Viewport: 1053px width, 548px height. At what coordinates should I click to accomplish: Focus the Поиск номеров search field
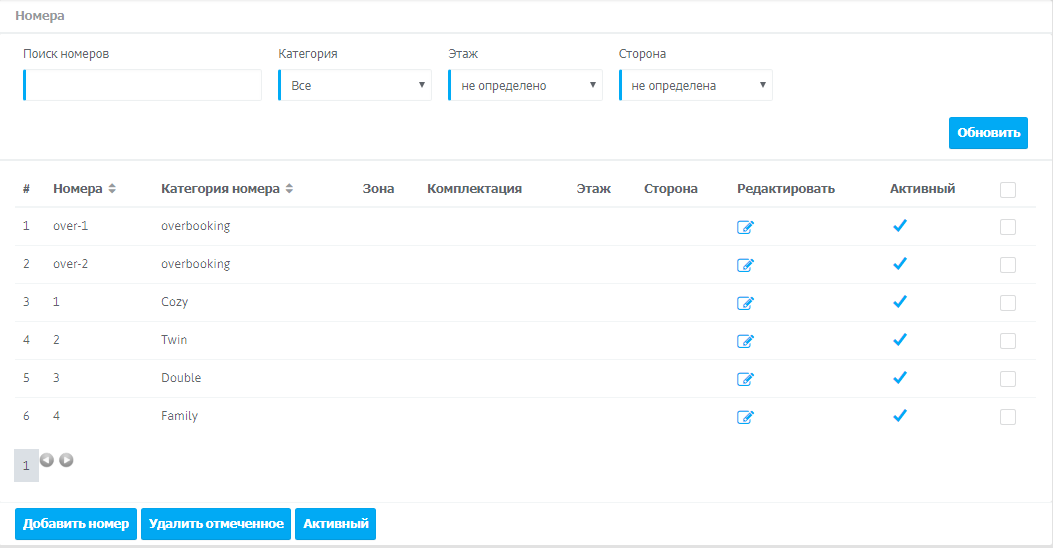click(143, 86)
